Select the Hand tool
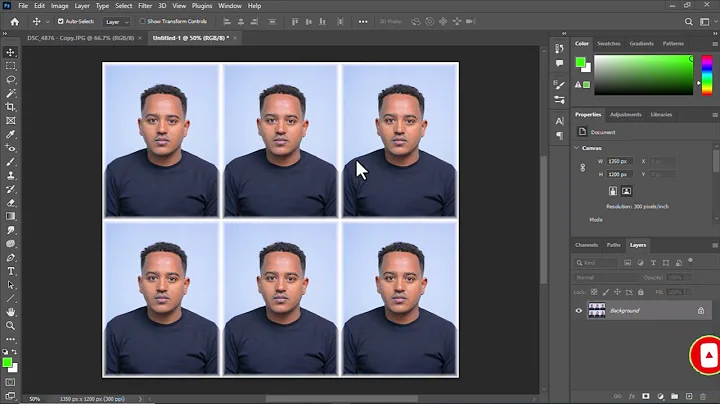Viewport: 720px width, 404px height. point(10,312)
